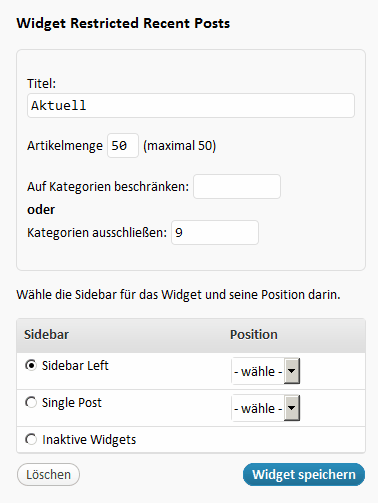378x503 pixels.
Task: Click the Position column header
Action: click(254, 335)
